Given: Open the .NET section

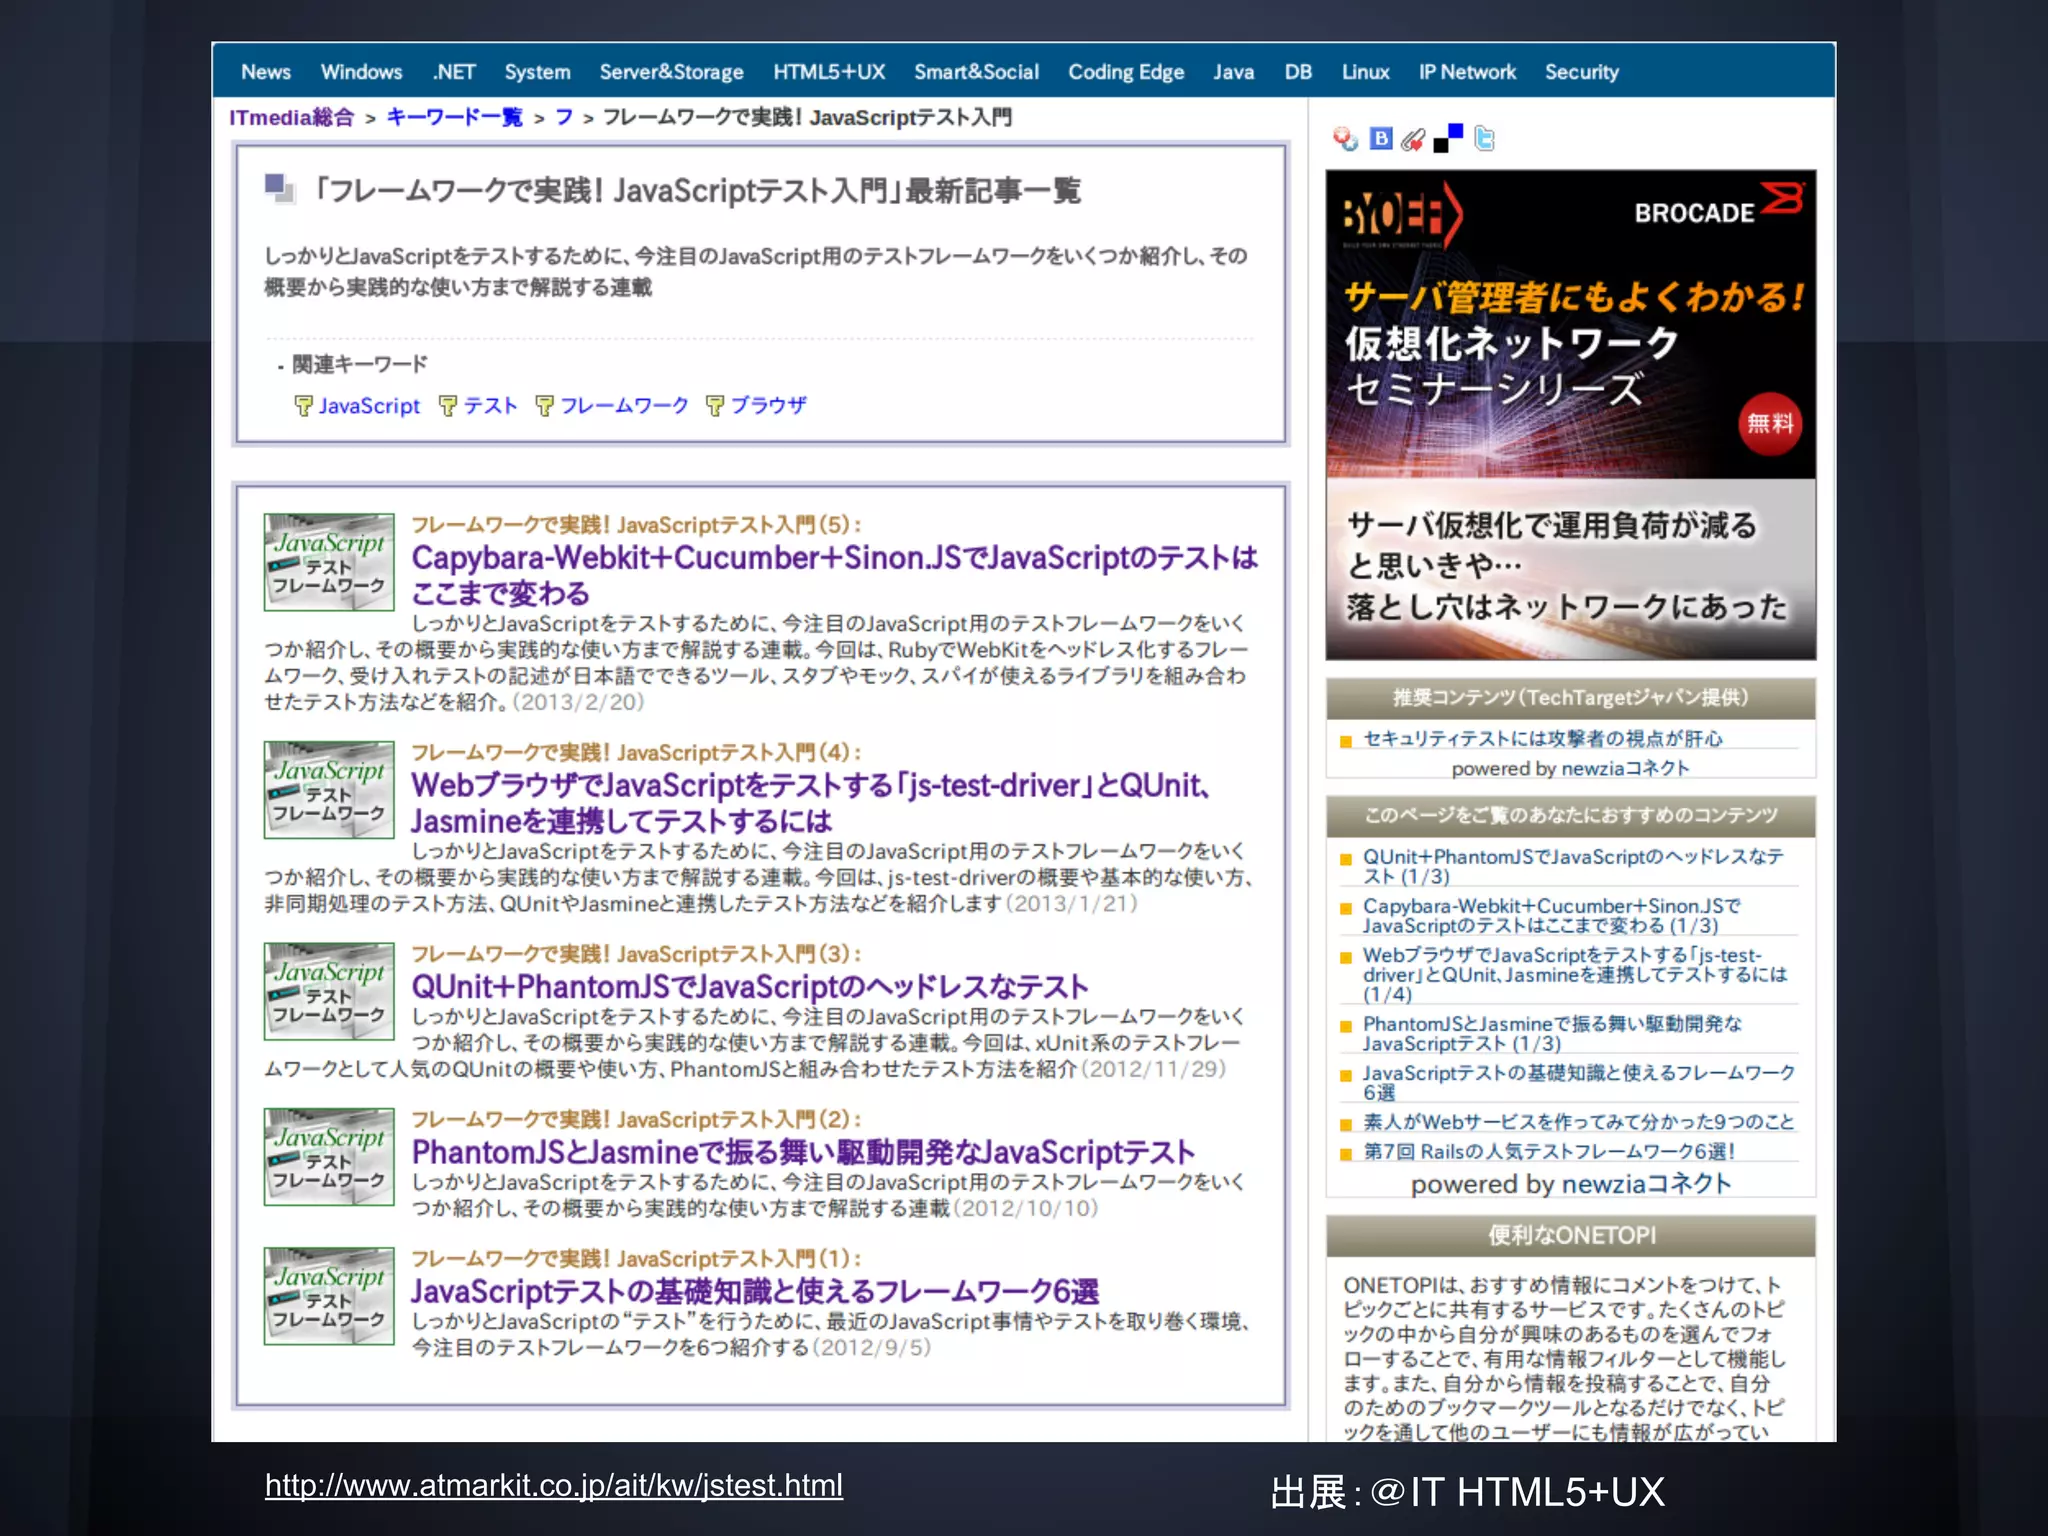Looking at the screenshot, I should coord(454,72).
